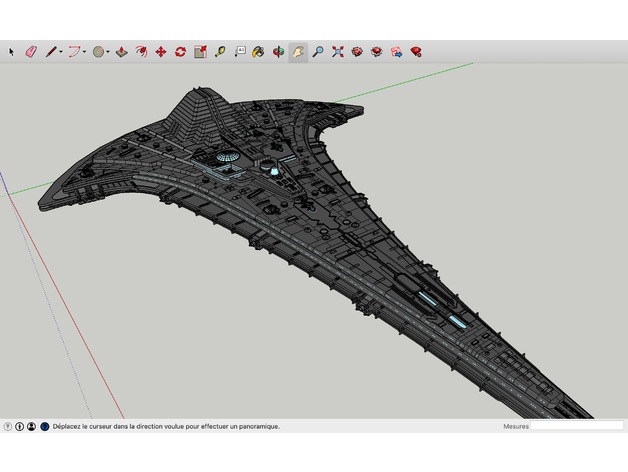Expand the Arc tool dropdown arrow
The height and width of the screenshot is (472, 628).
coord(85,52)
